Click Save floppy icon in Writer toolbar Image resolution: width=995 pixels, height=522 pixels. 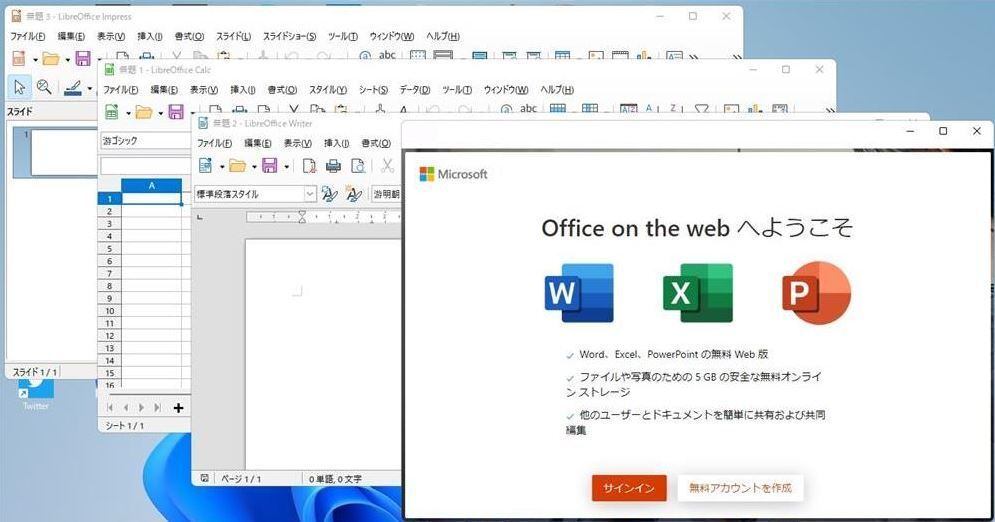(270, 166)
